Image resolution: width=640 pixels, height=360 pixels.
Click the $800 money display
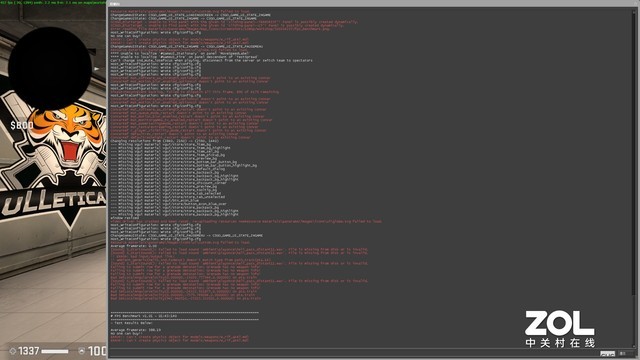click(22, 125)
